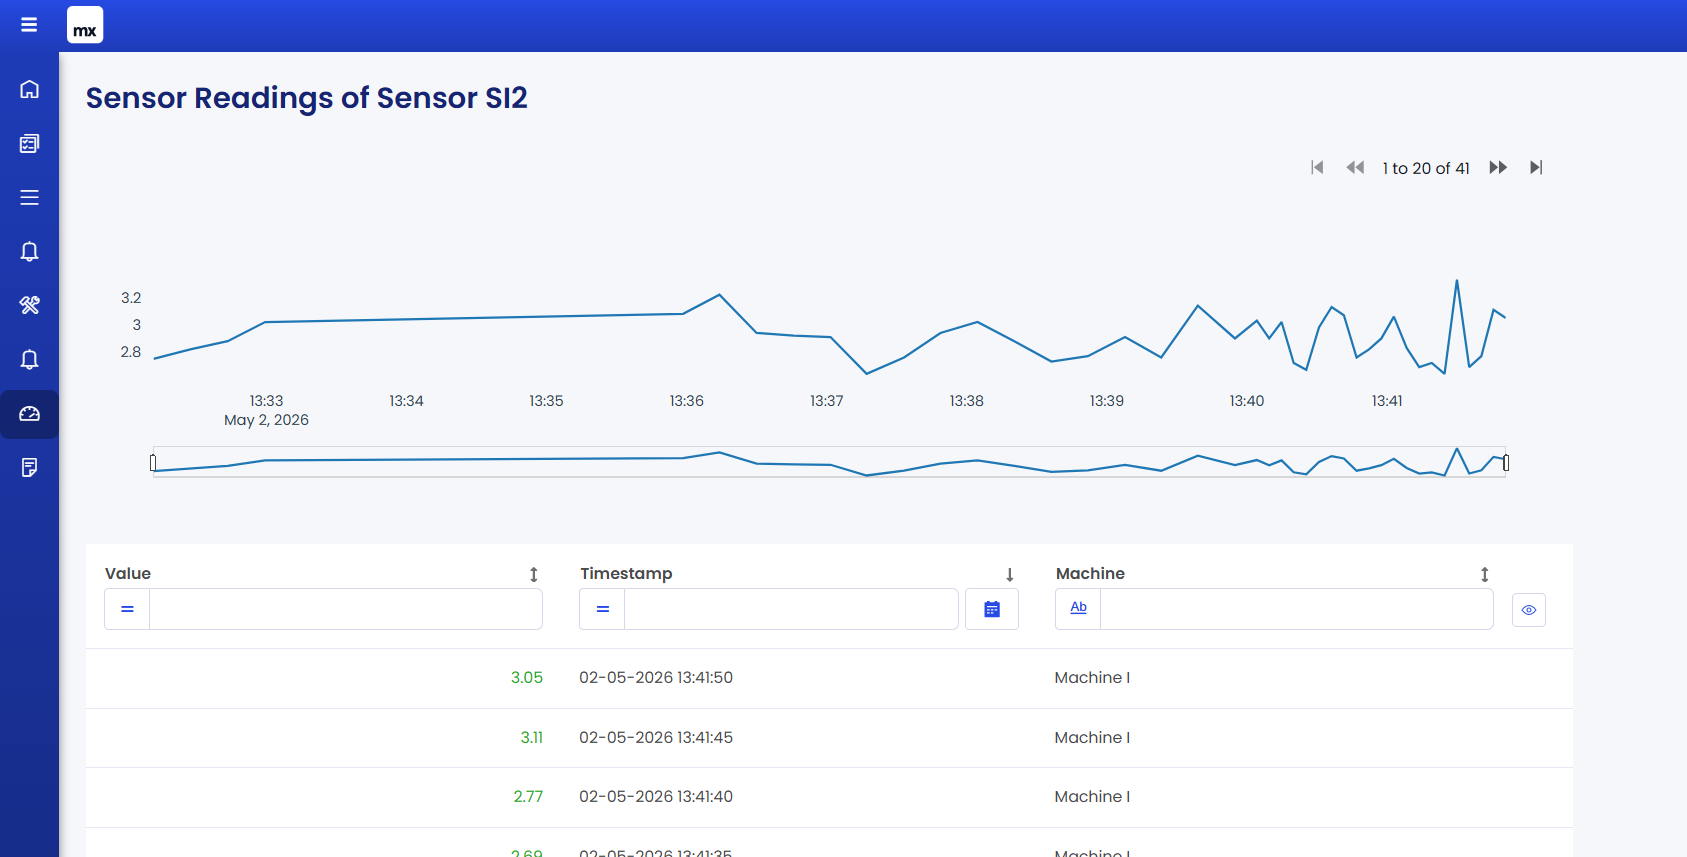Select timestamp 02-05-2026 13:41:50
The image size is (1687, 857).
(656, 677)
